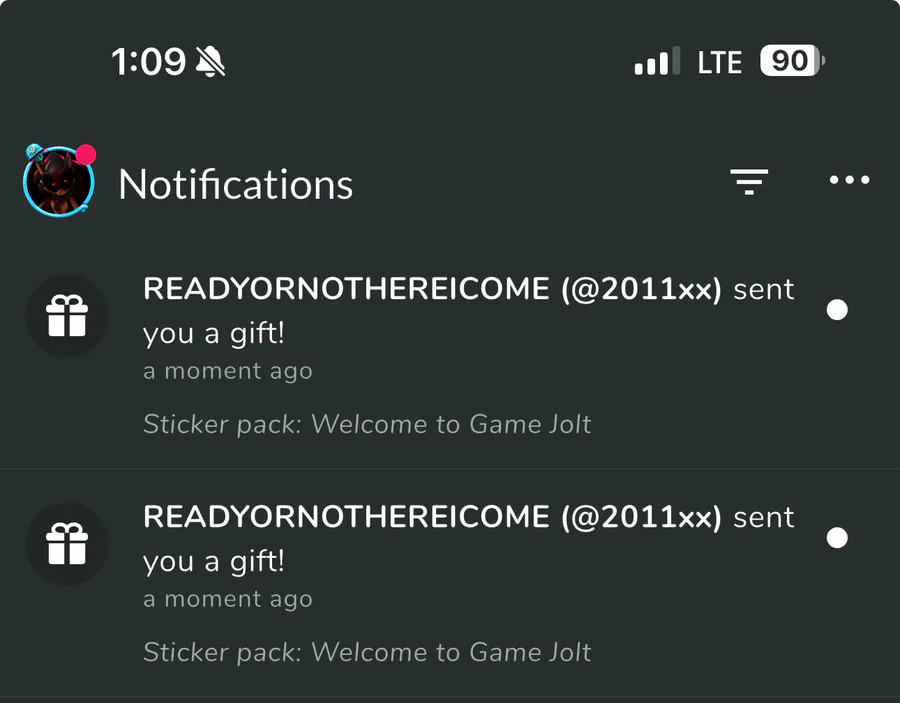The width and height of the screenshot is (900, 703).
Task: Tap the battery indicator showing 90
Action: pos(793,60)
